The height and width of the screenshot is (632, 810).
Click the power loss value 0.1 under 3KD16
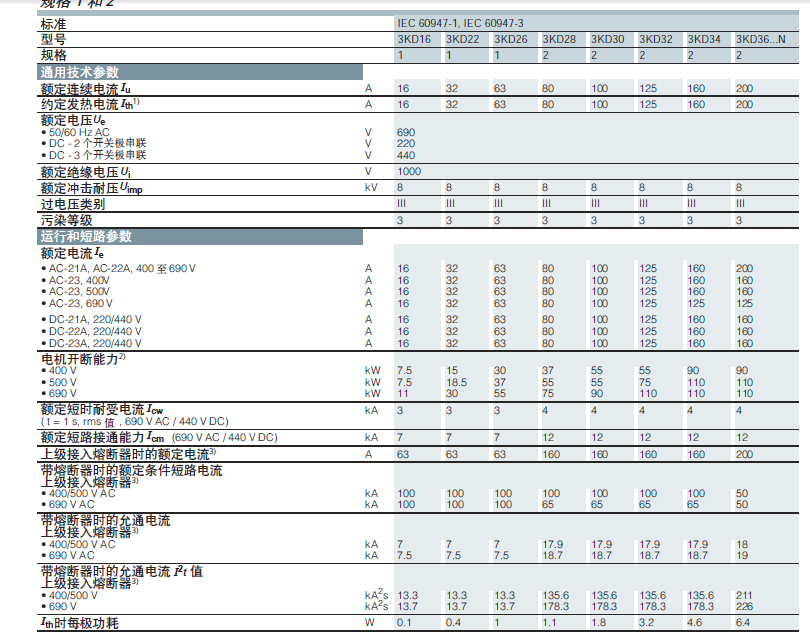pos(404,623)
